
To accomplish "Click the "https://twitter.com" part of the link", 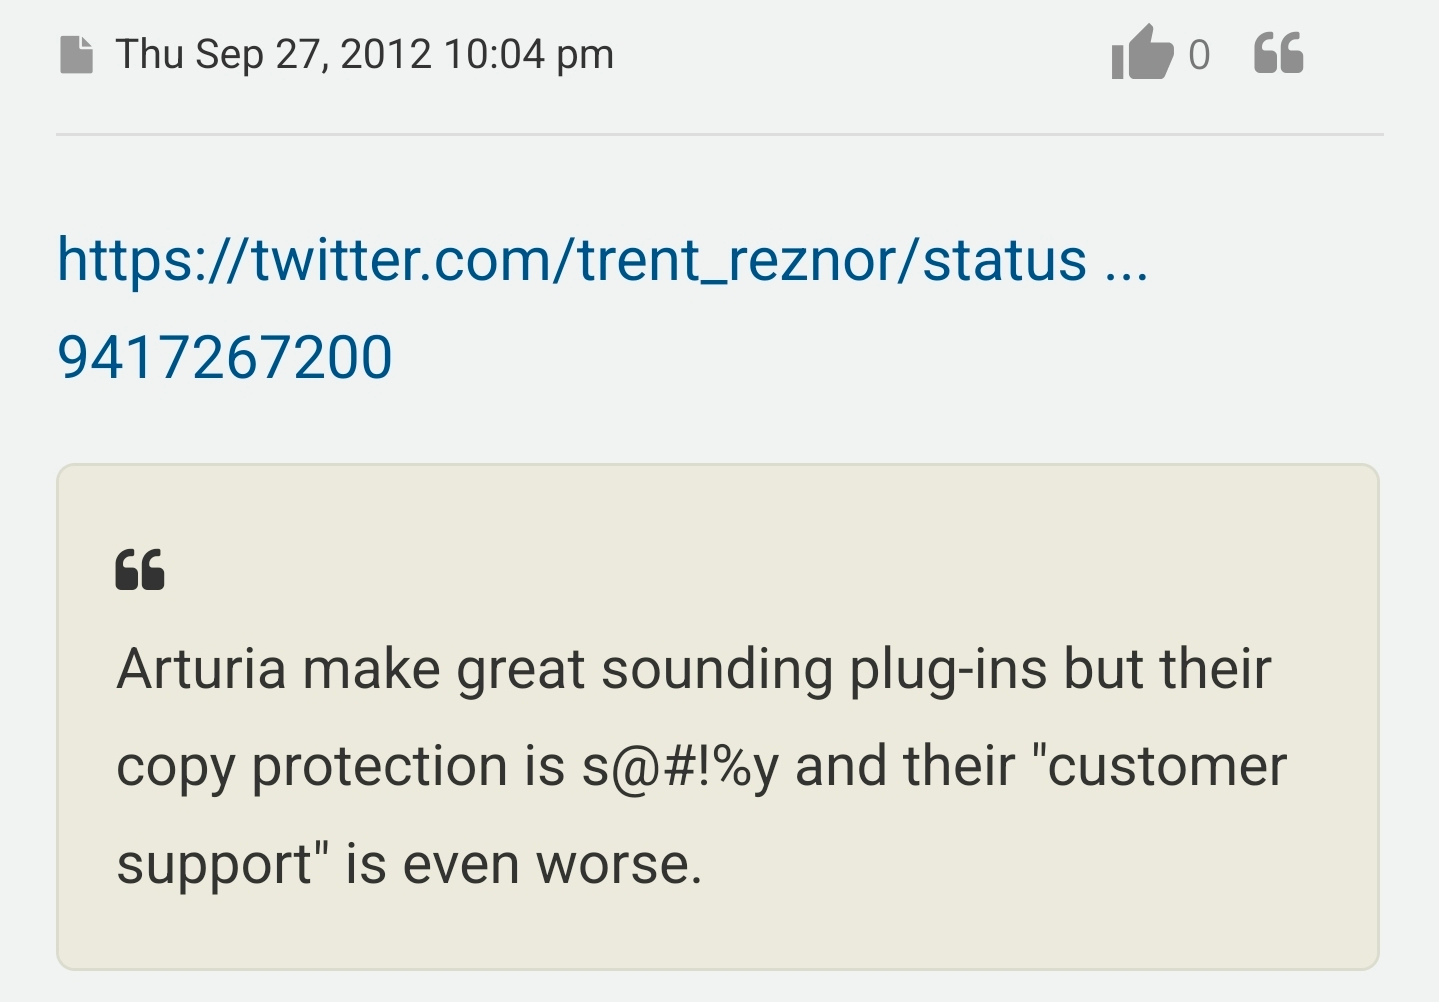I will [x=300, y=260].
